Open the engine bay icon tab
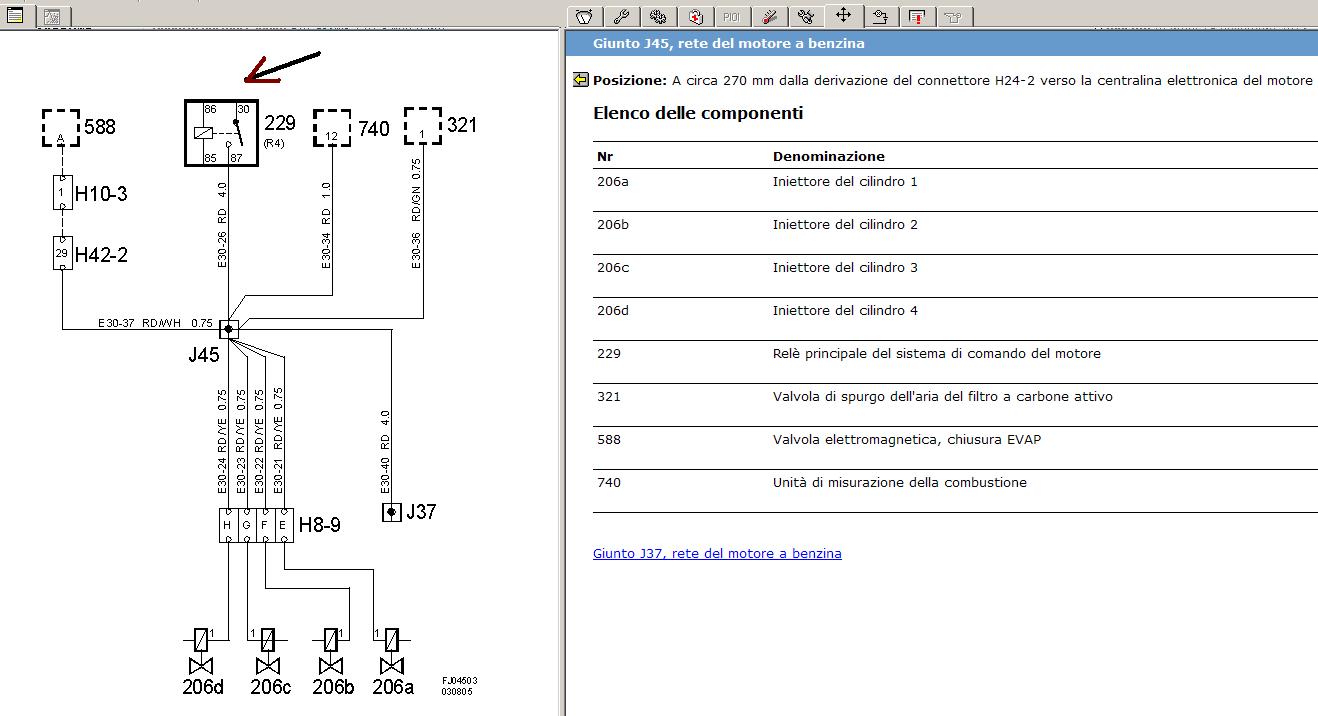Viewport: 1318px width, 716px height. click(x=585, y=16)
